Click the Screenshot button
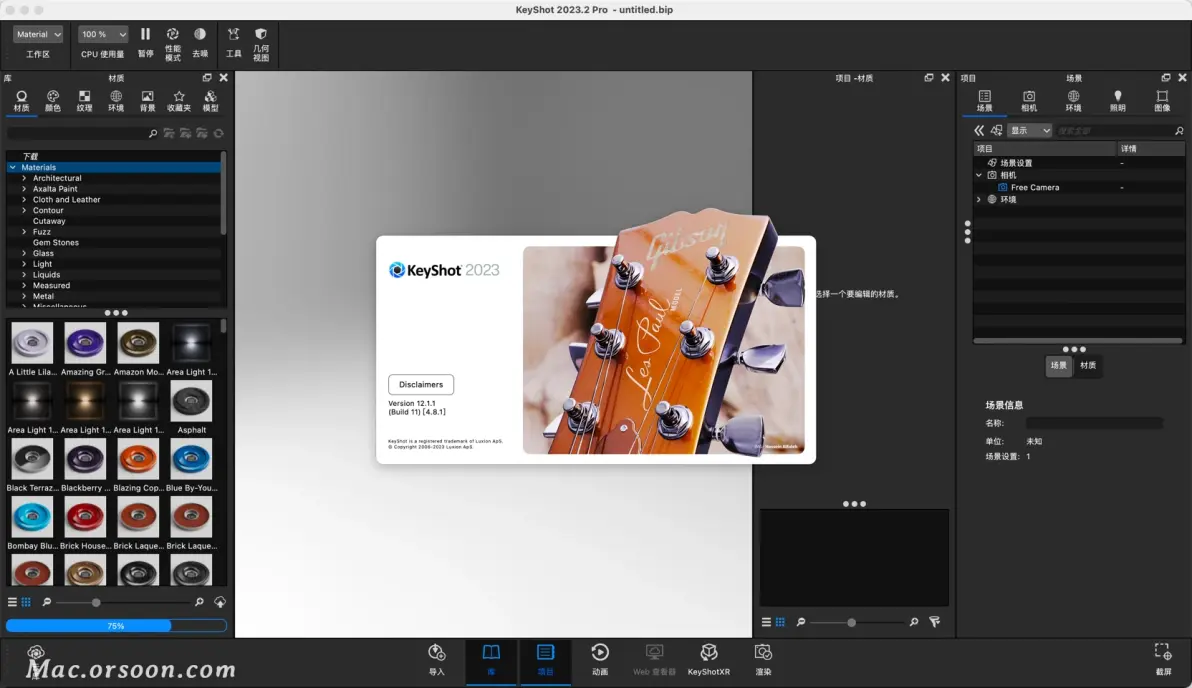The height and width of the screenshot is (688, 1192). tap(1163, 660)
